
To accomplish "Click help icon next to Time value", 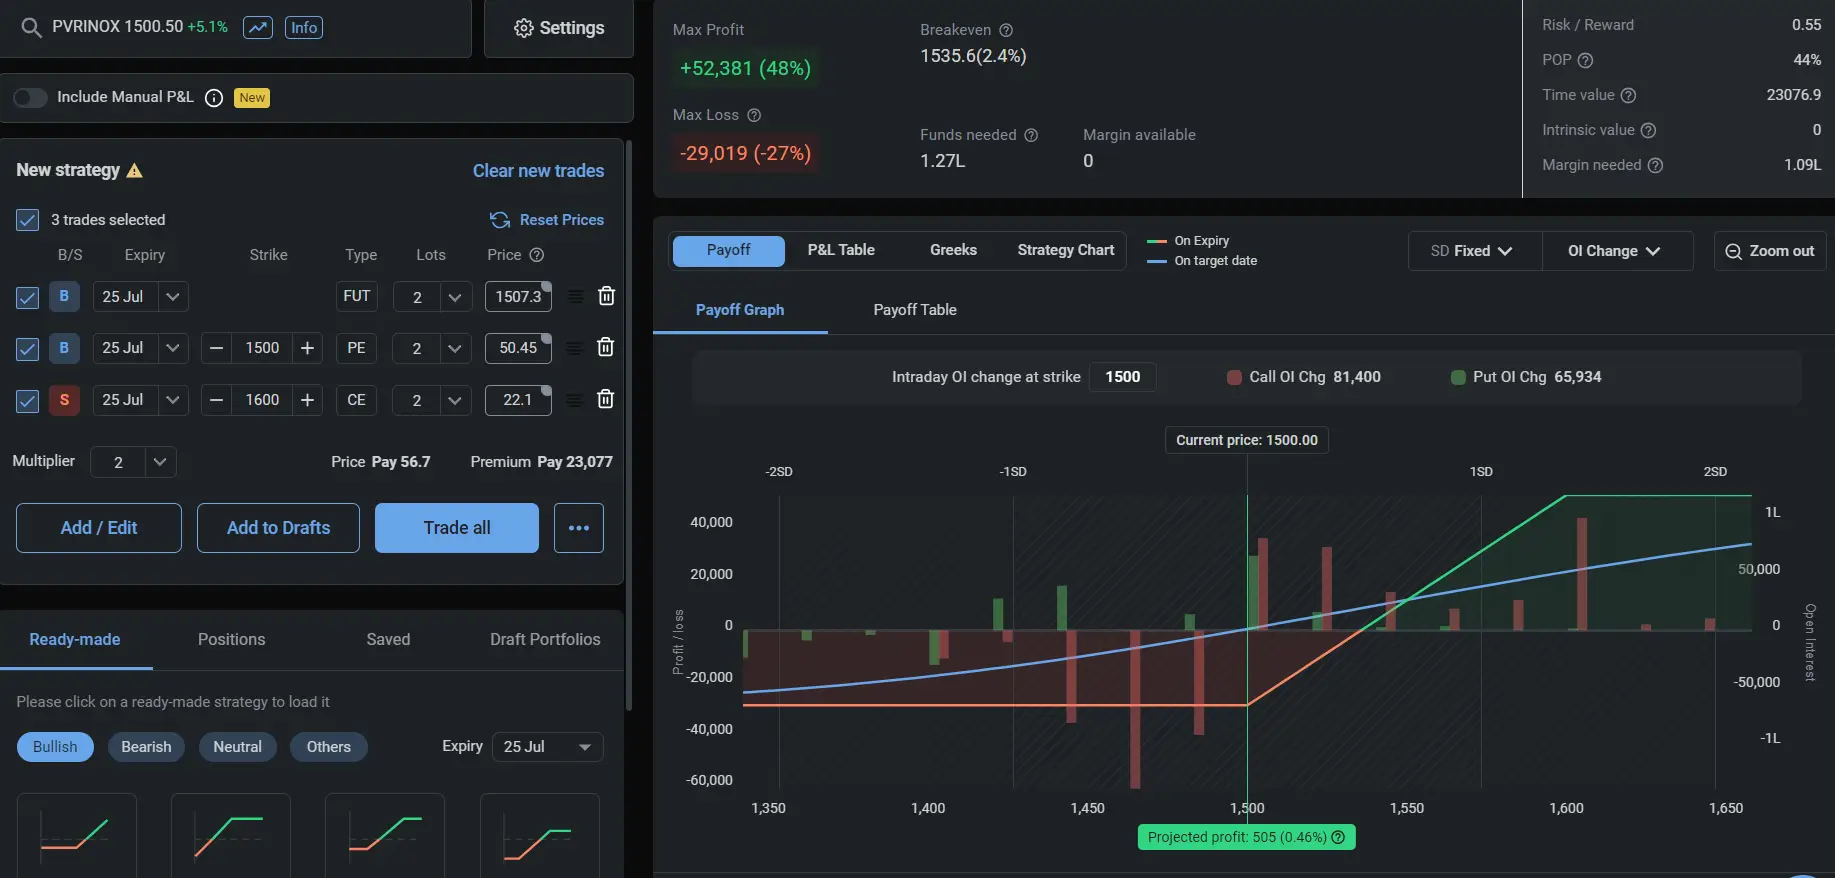I will pos(1628,95).
